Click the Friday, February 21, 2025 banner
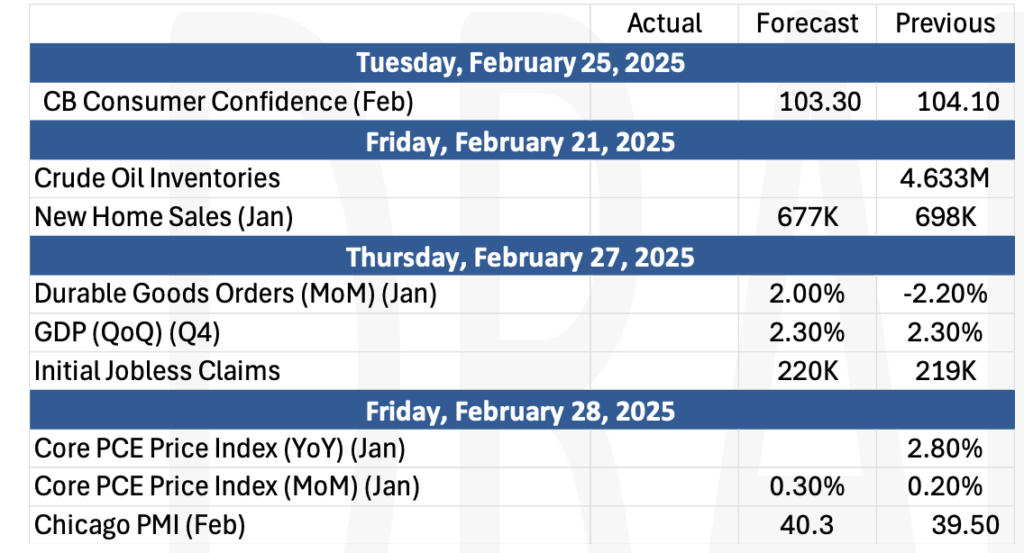The height and width of the screenshot is (553, 1024). 522,141
